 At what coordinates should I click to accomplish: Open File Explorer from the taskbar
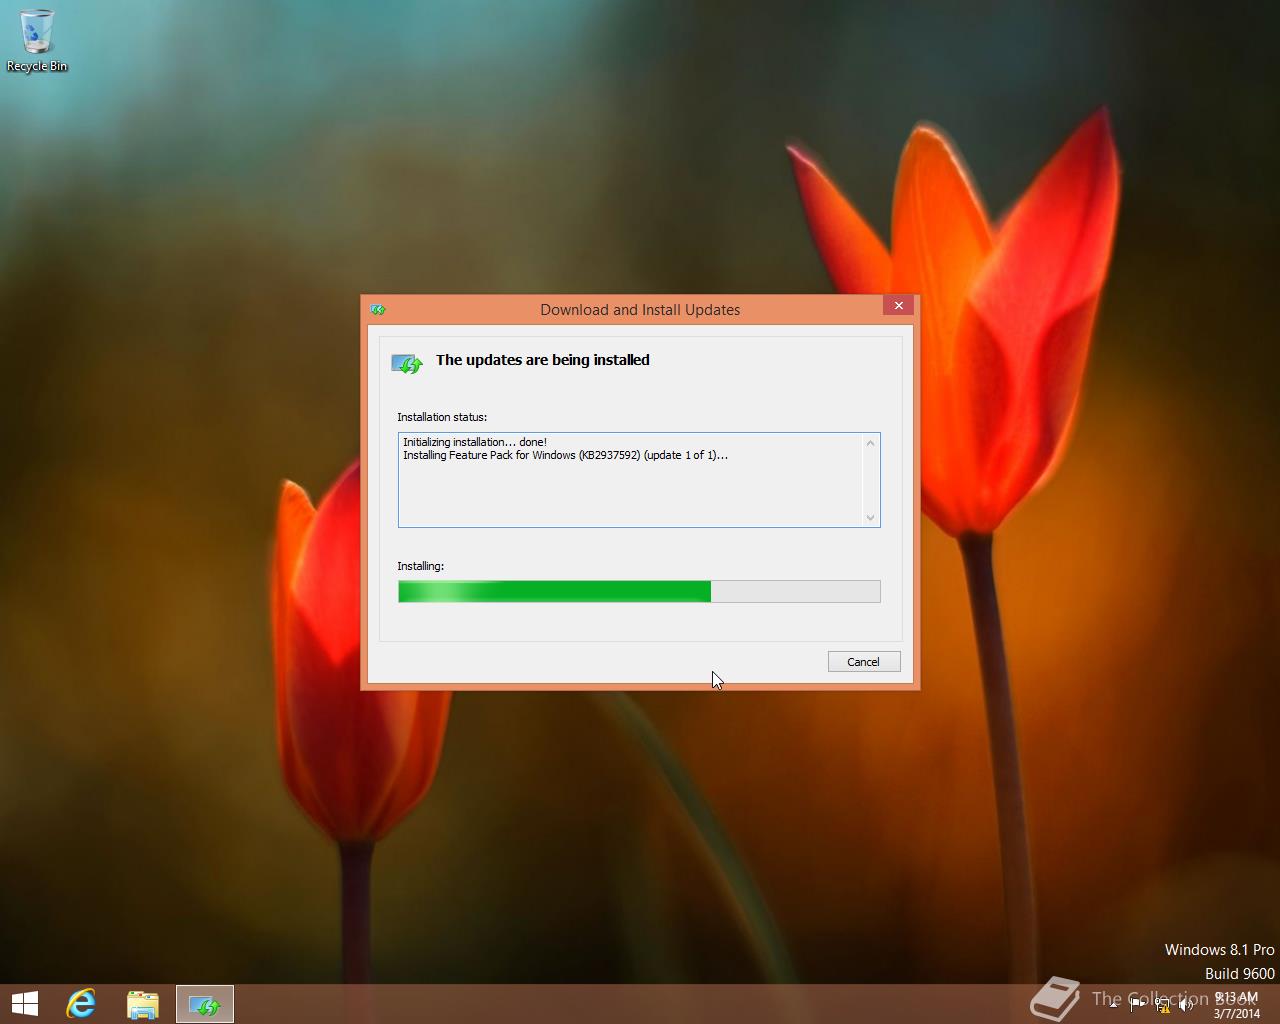[x=143, y=1004]
